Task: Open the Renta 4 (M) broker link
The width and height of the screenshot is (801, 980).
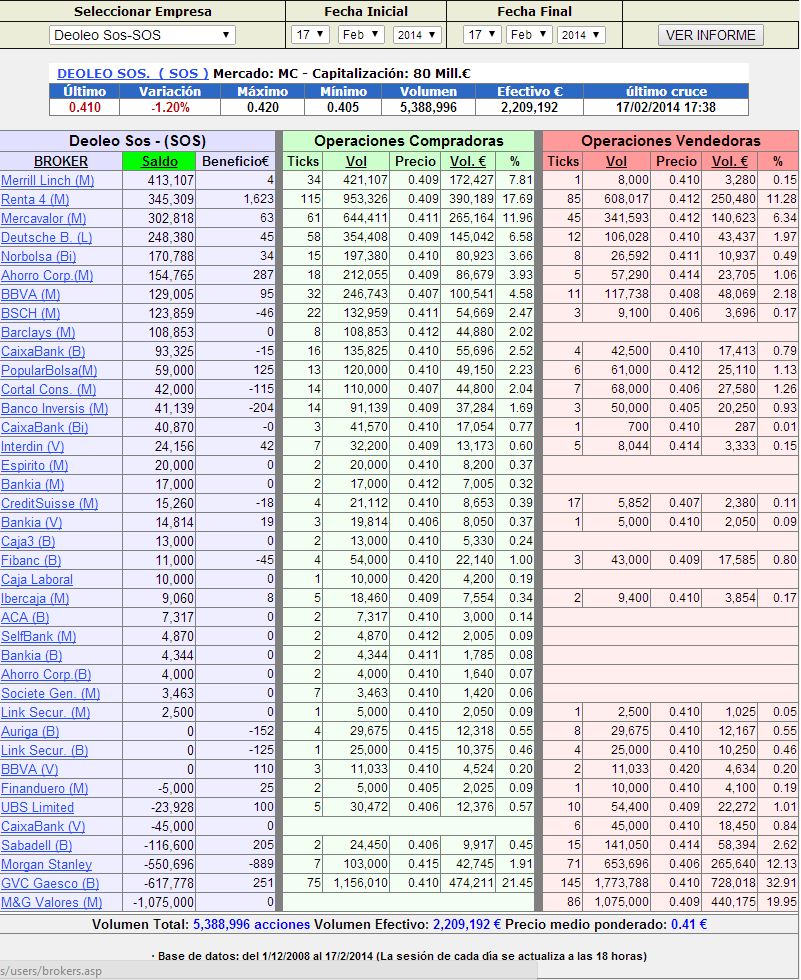Action: pyautogui.click(x=35, y=199)
